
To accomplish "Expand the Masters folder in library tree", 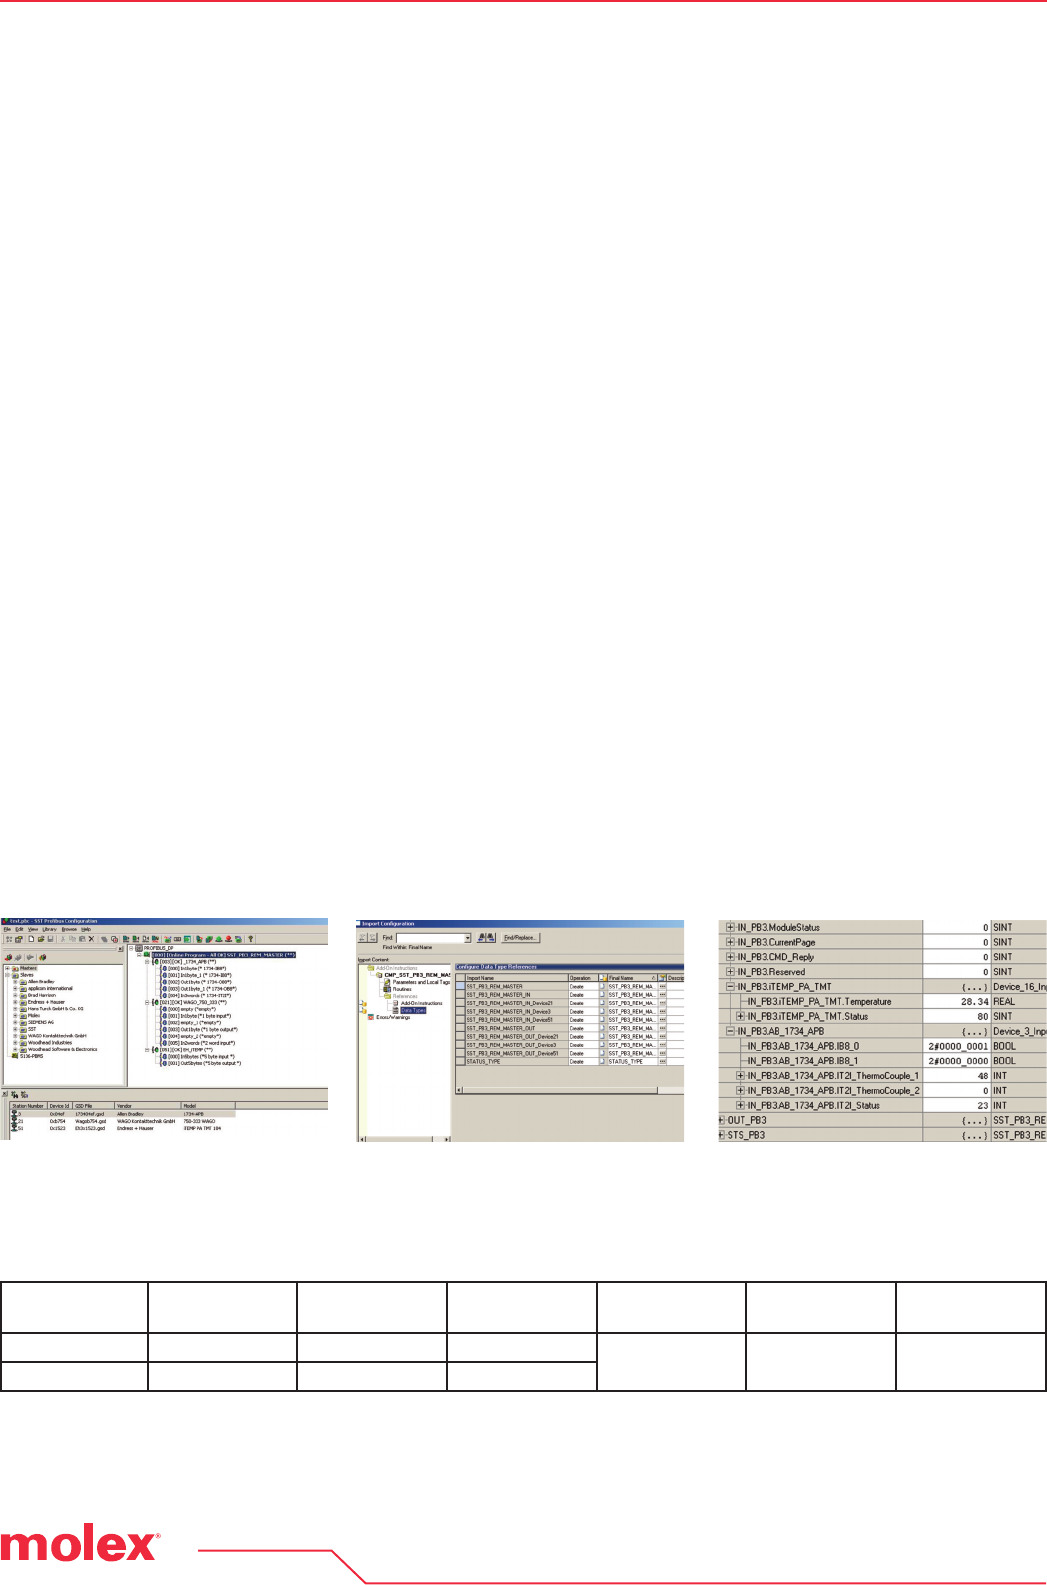I will click(x=7, y=968).
